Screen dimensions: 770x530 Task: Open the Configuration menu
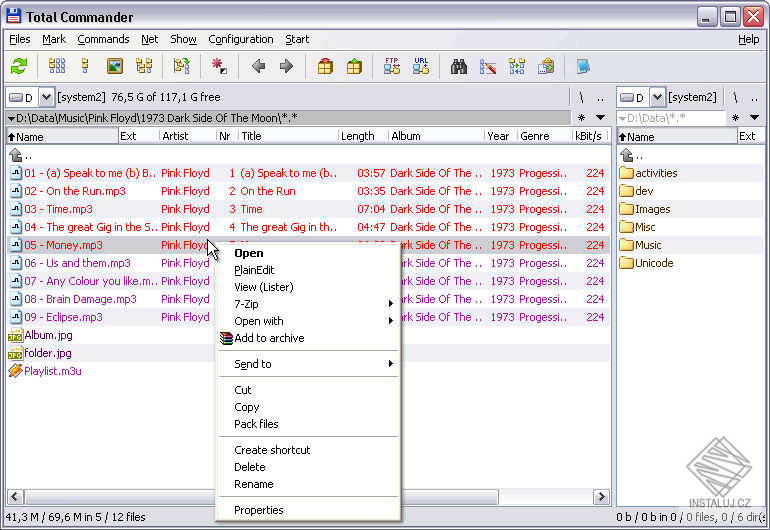tap(241, 39)
